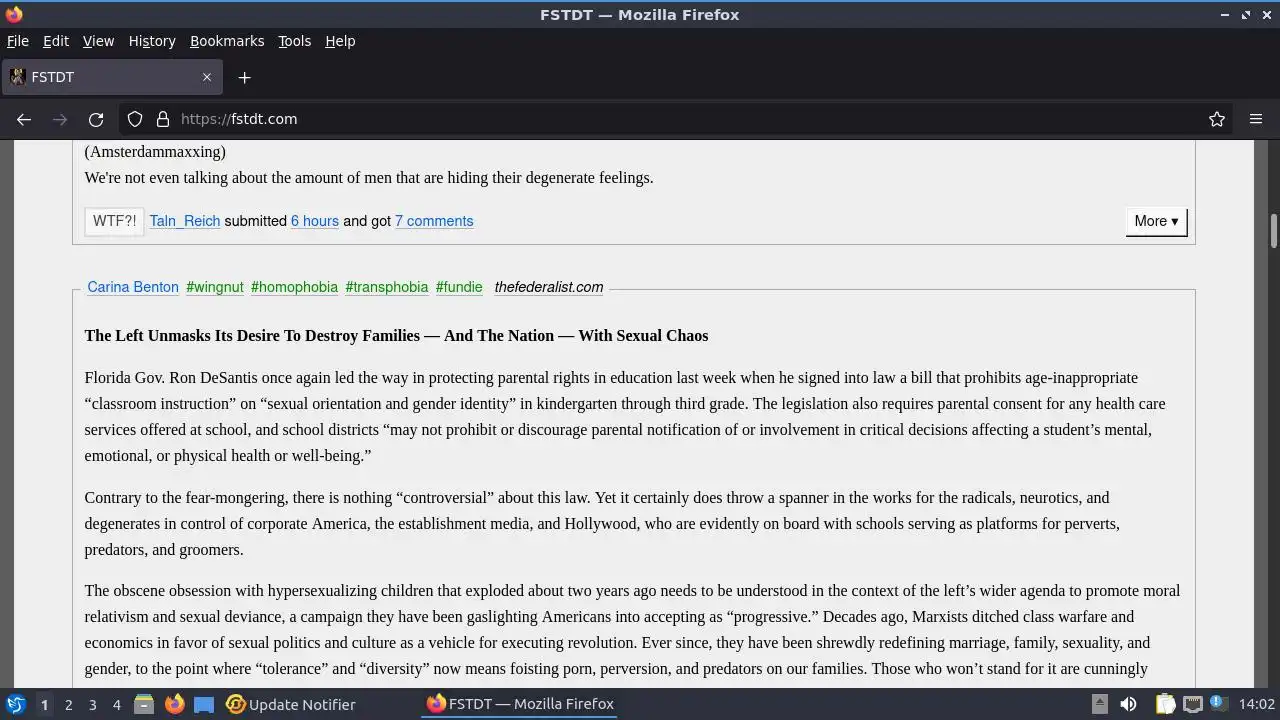Go back using the back arrow
The width and height of the screenshot is (1280, 720).
[x=24, y=119]
